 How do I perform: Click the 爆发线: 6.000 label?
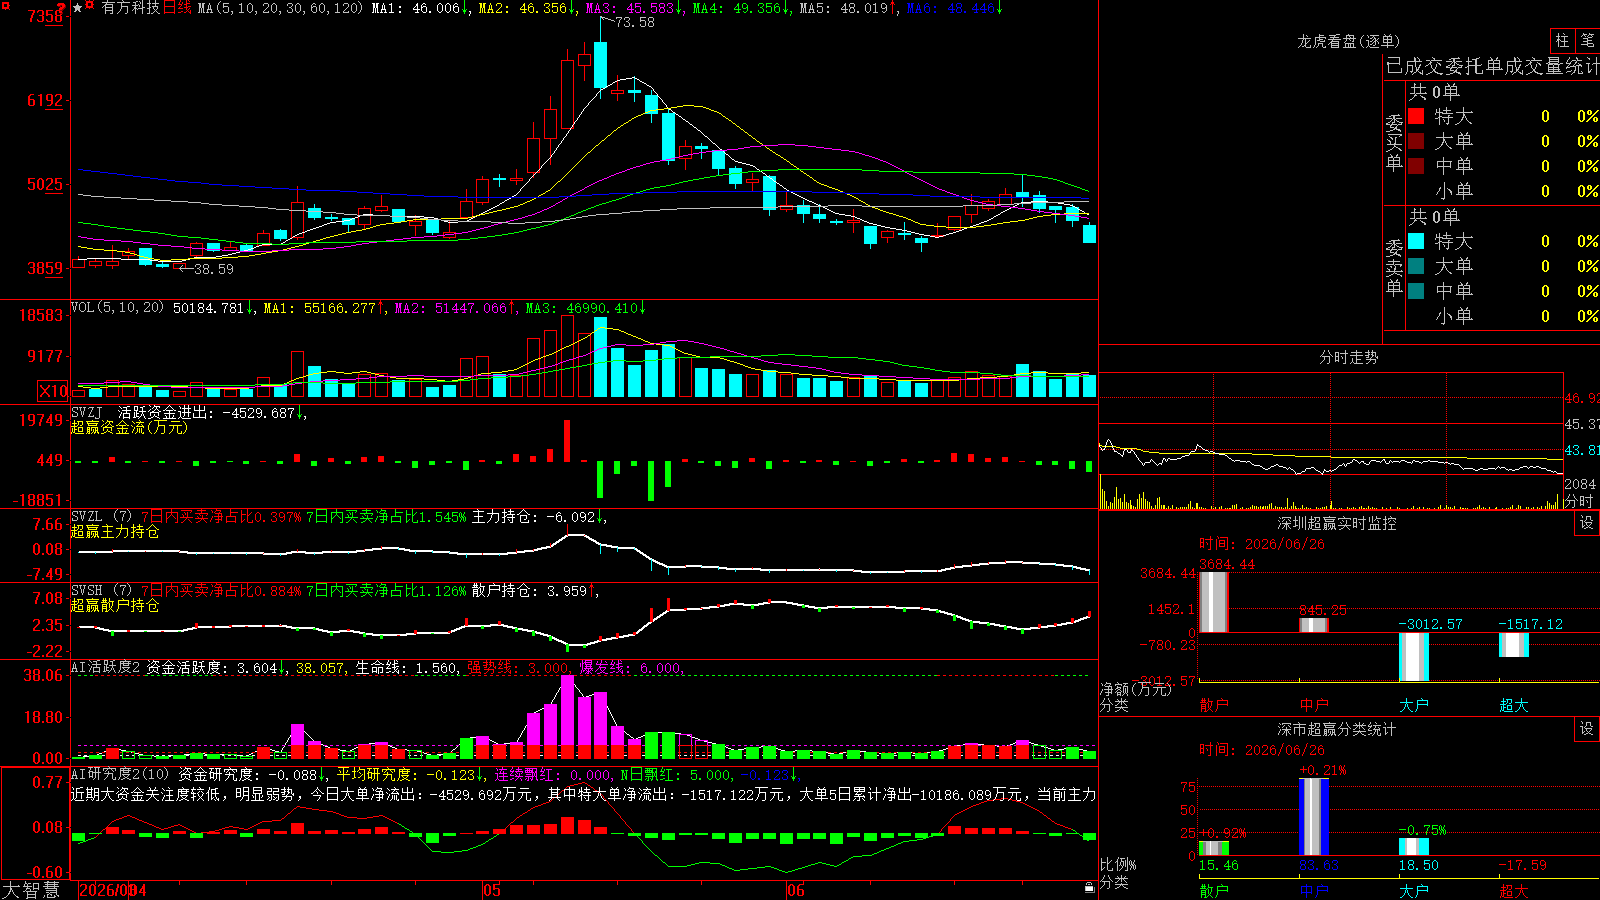[x=631, y=668]
